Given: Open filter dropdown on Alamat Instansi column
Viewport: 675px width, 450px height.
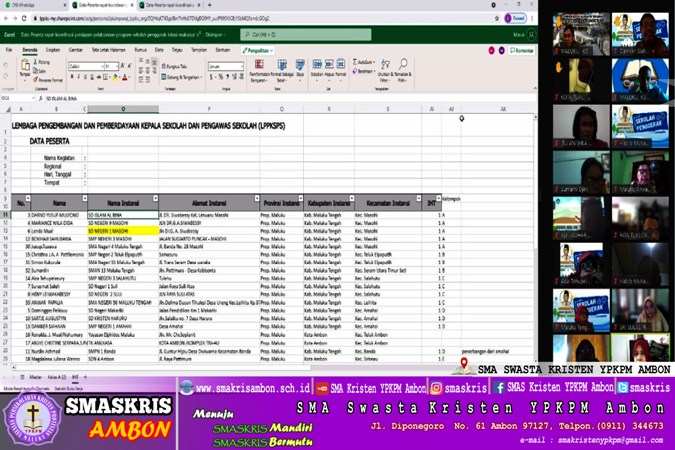Looking at the screenshot, I should pyautogui.click(x=257, y=198).
